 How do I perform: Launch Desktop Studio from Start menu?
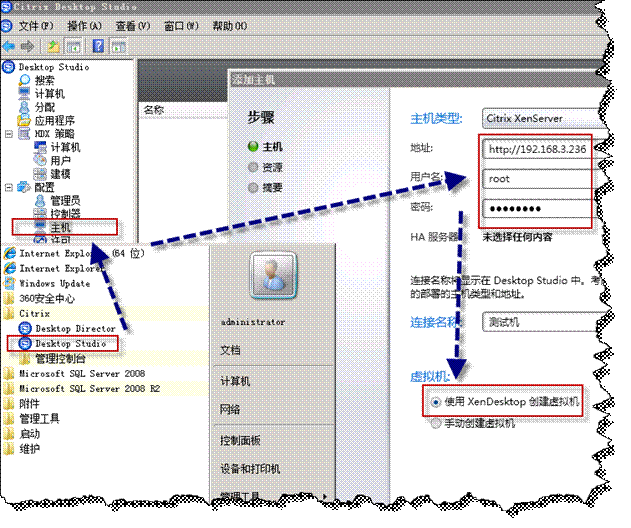70,344
